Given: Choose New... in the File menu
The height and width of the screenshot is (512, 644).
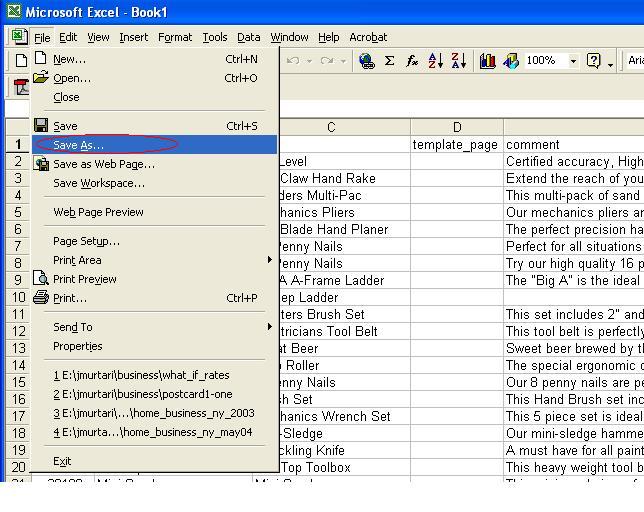Looking at the screenshot, I should pyautogui.click(x=155, y=59).
